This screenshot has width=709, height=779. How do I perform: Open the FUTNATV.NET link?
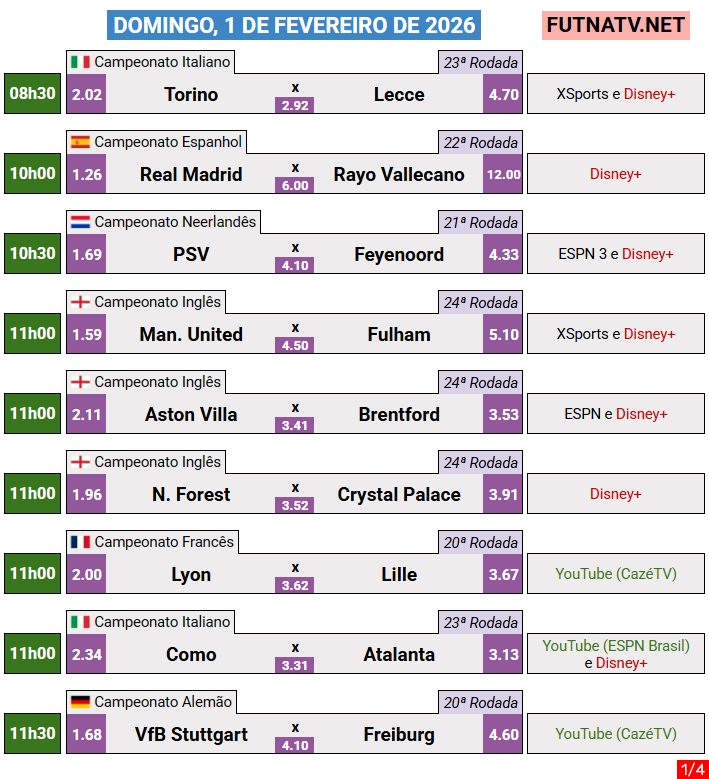point(616,25)
